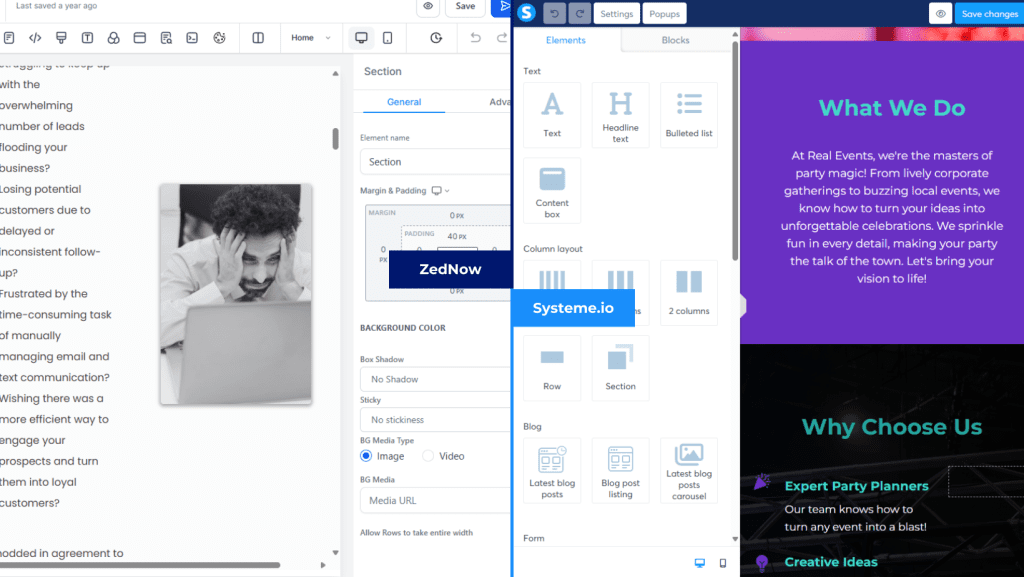Open the Home page dropdown
The width and height of the screenshot is (1024, 577).
tap(311, 37)
